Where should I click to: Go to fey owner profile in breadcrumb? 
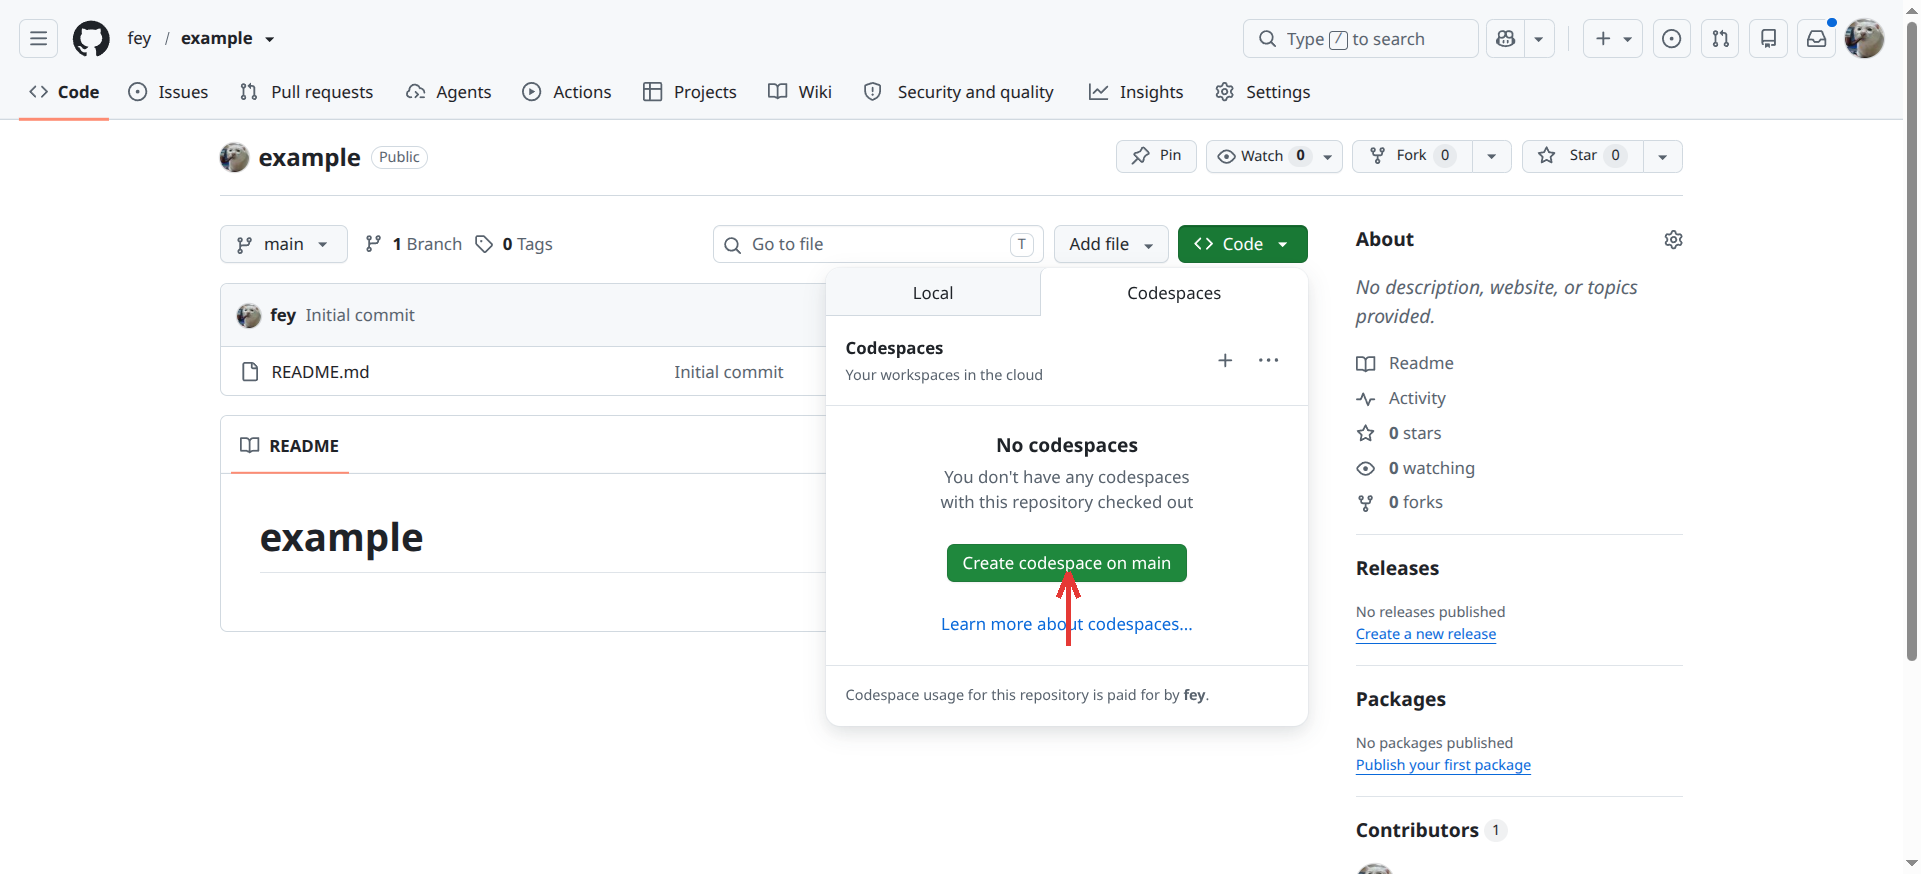pyautogui.click(x=139, y=39)
